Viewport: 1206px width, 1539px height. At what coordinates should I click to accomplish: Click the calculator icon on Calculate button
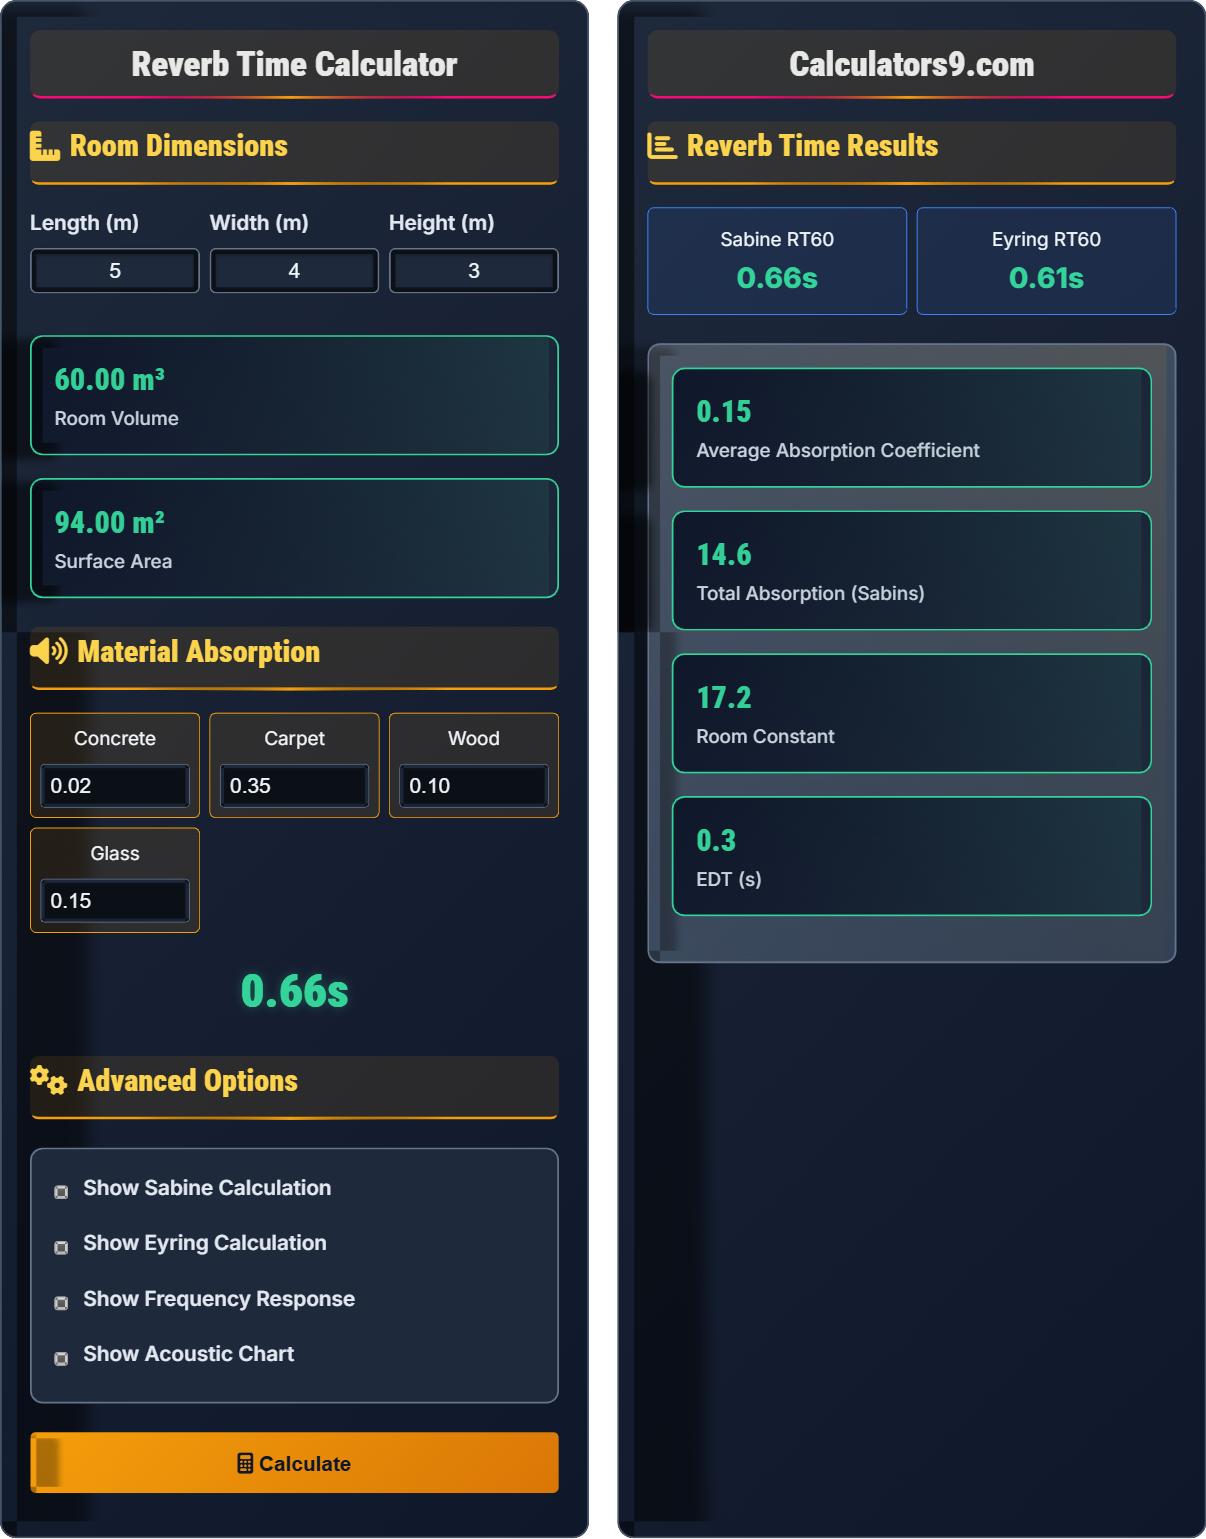pos(245,1463)
